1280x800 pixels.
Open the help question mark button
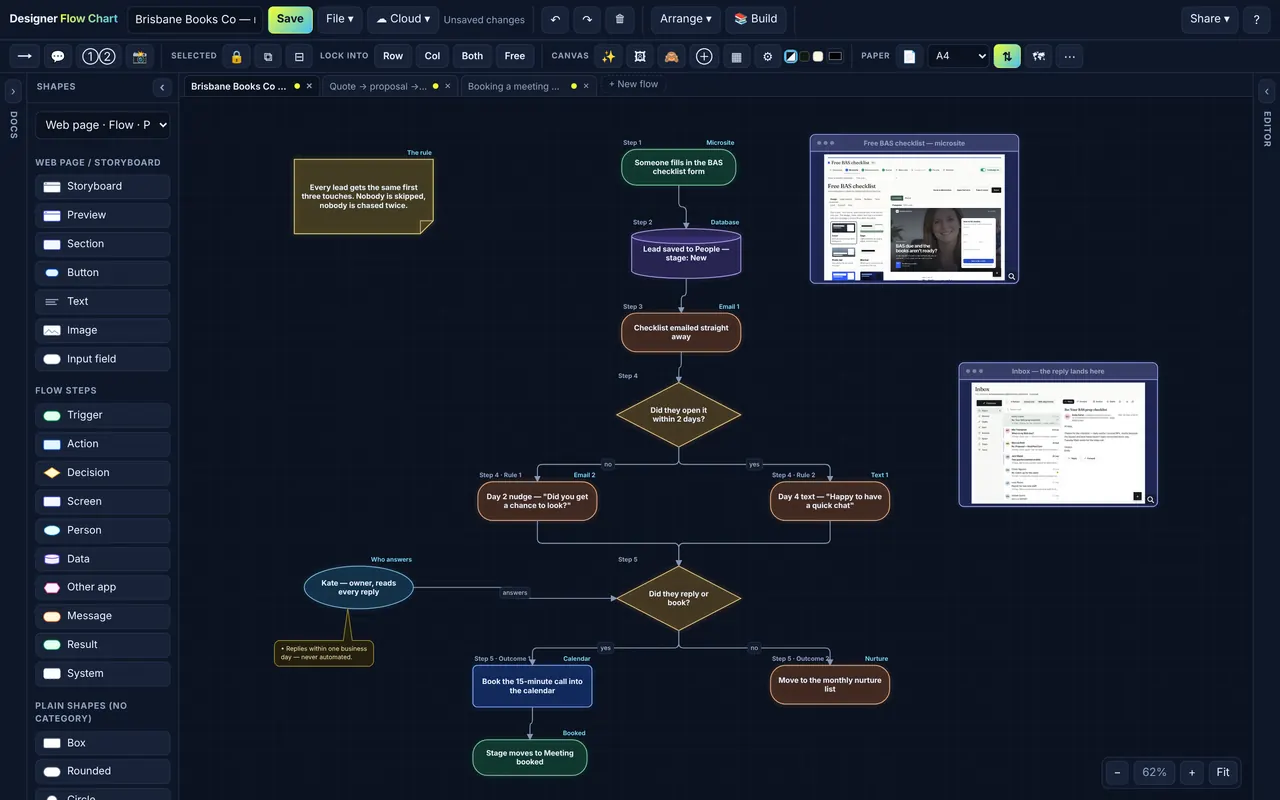click(1257, 19)
